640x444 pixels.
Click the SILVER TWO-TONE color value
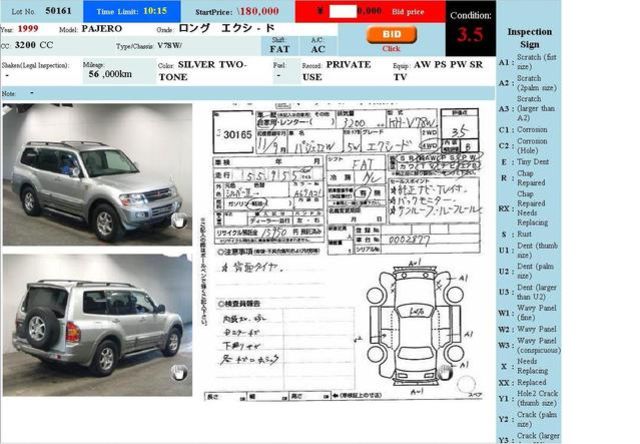(202, 71)
